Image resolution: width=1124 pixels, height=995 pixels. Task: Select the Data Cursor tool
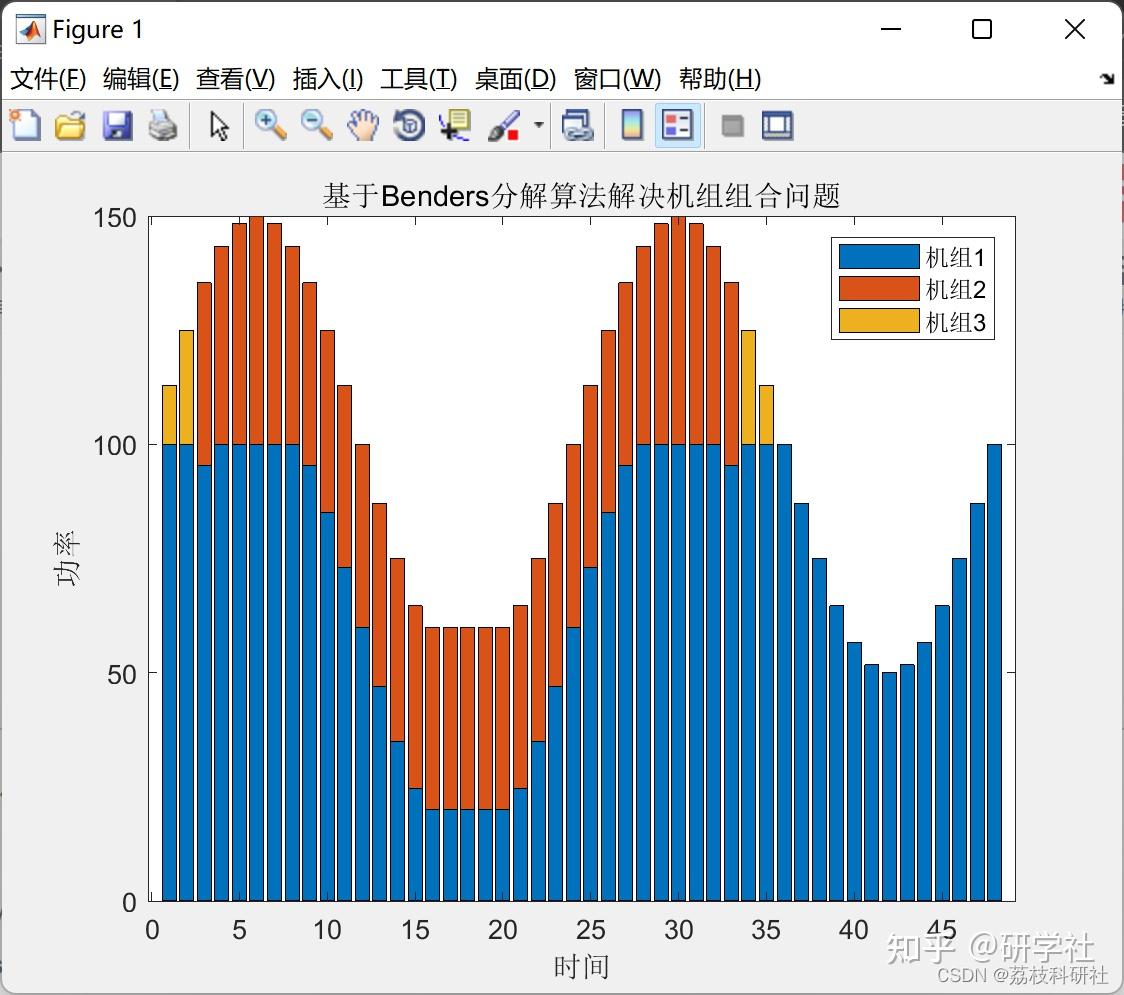[x=455, y=125]
